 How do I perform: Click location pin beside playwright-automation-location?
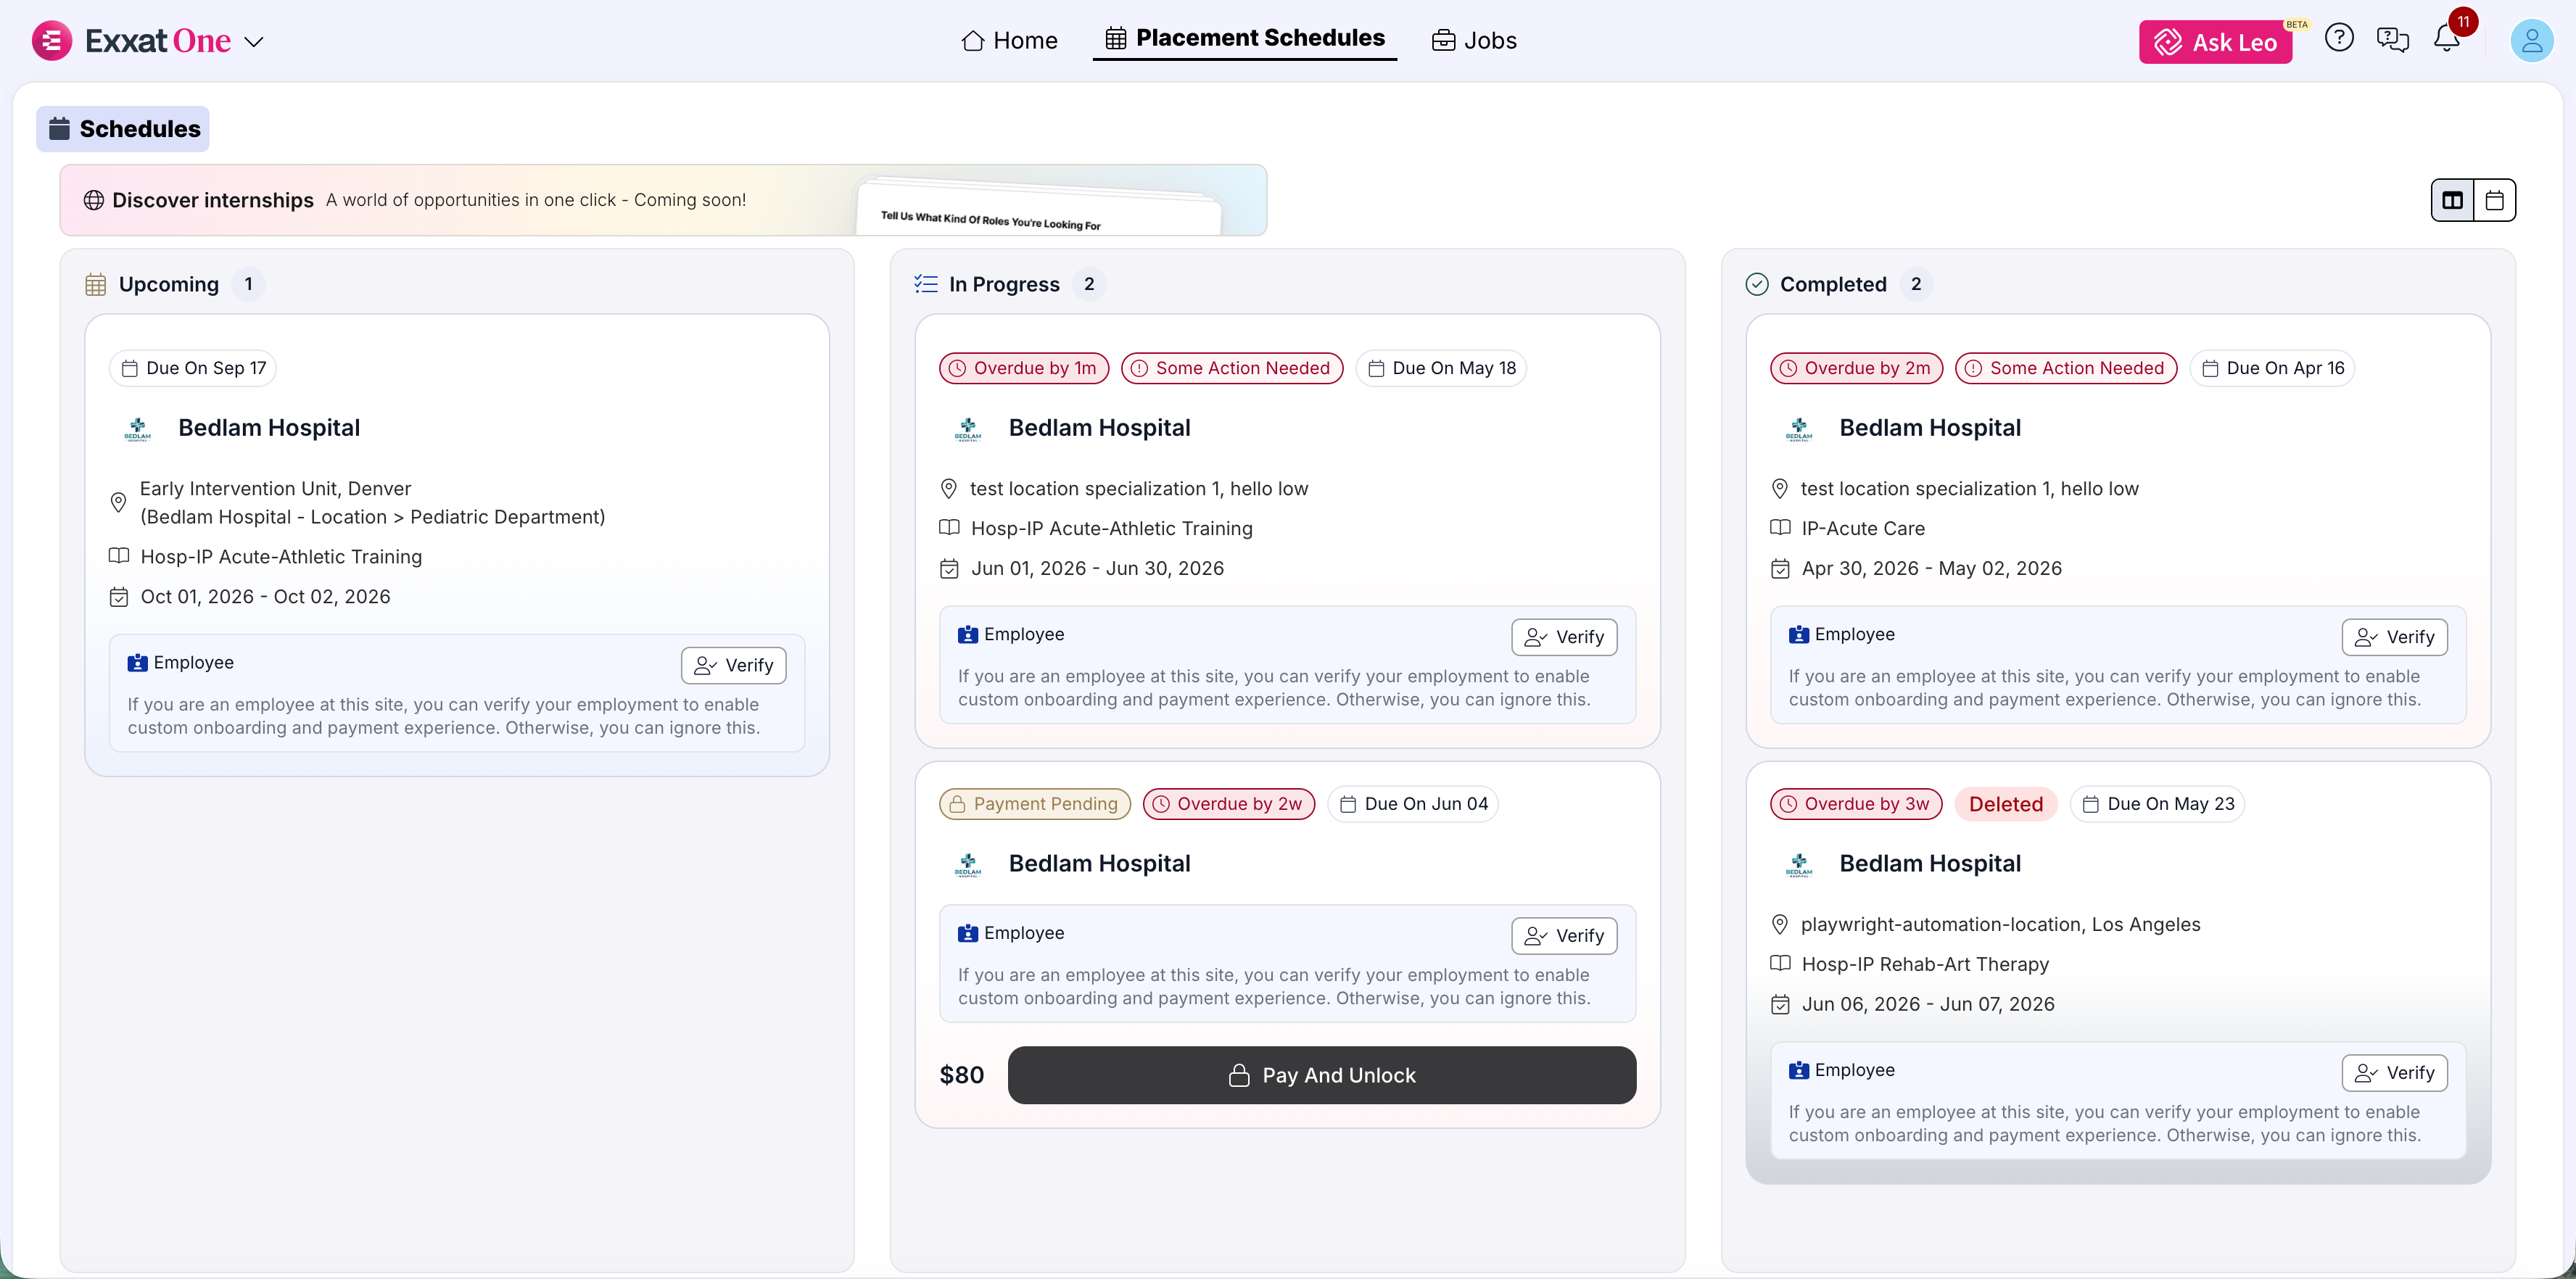click(x=1780, y=924)
